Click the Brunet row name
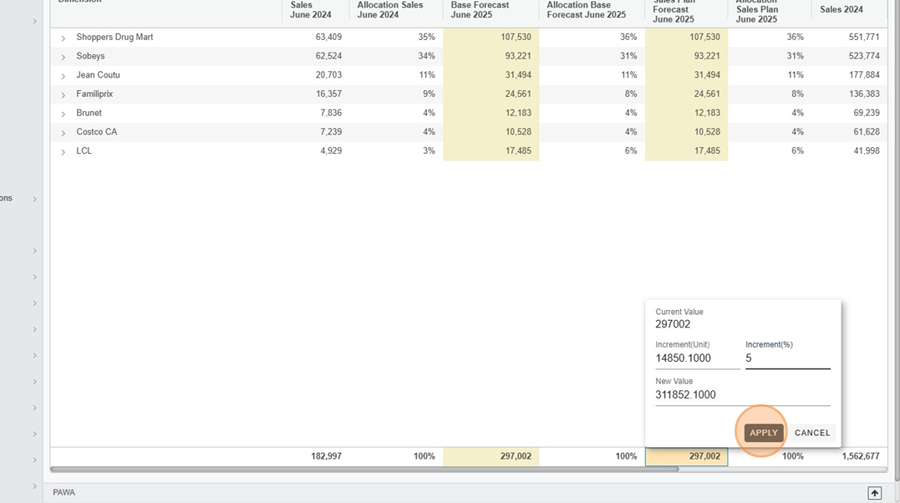This screenshot has width=900, height=503. coord(89,113)
